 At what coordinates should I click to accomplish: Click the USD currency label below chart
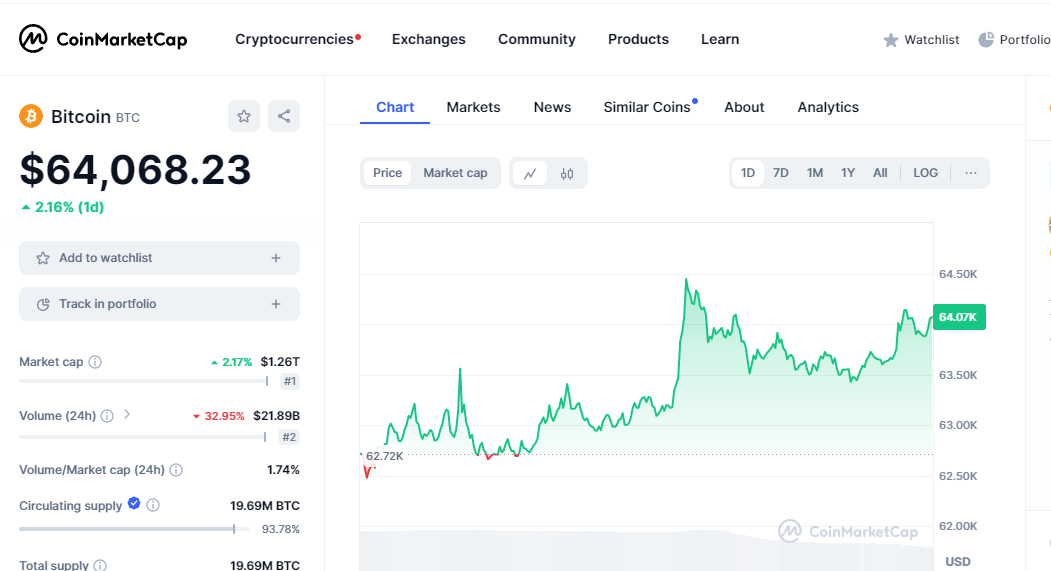958,562
